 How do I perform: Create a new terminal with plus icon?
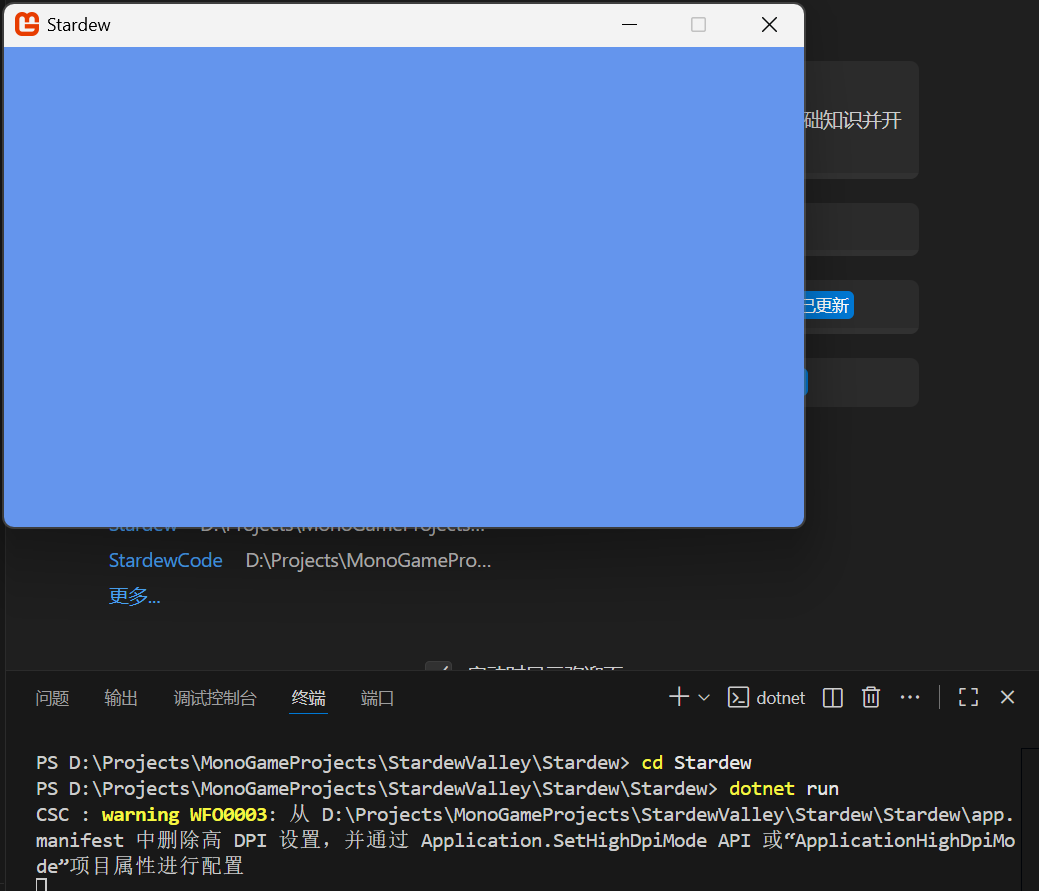[x=679, y=697]
